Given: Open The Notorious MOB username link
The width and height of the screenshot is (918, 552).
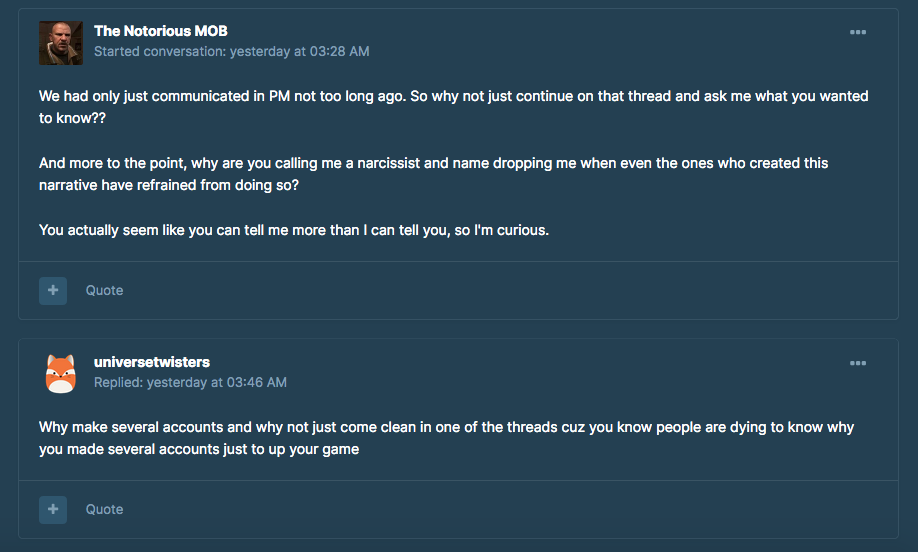Looking at the screenshot, I should coord(160,31).
